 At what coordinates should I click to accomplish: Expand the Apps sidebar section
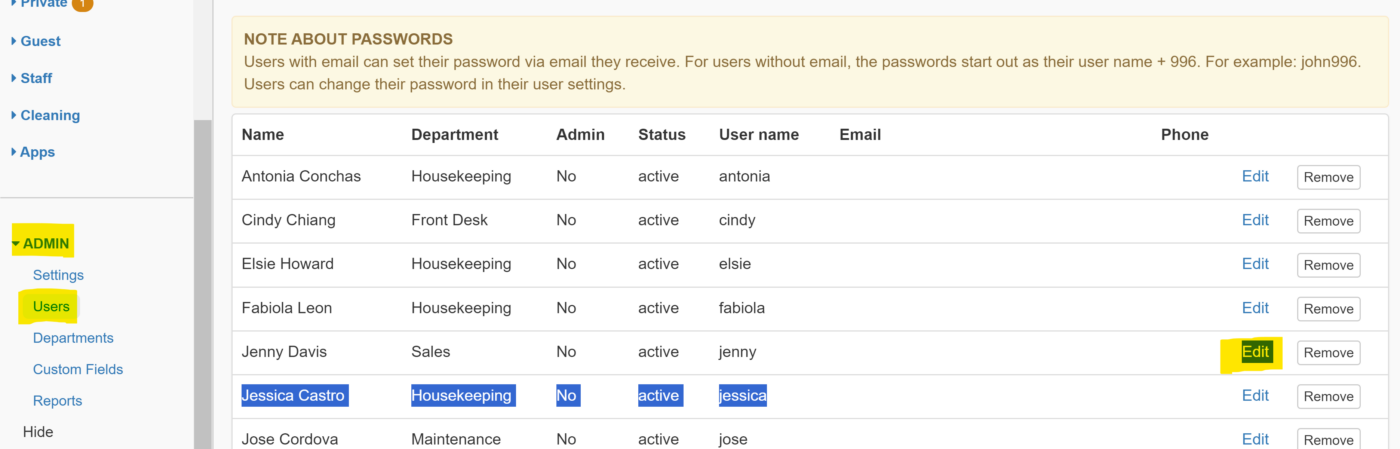point(33,152)
